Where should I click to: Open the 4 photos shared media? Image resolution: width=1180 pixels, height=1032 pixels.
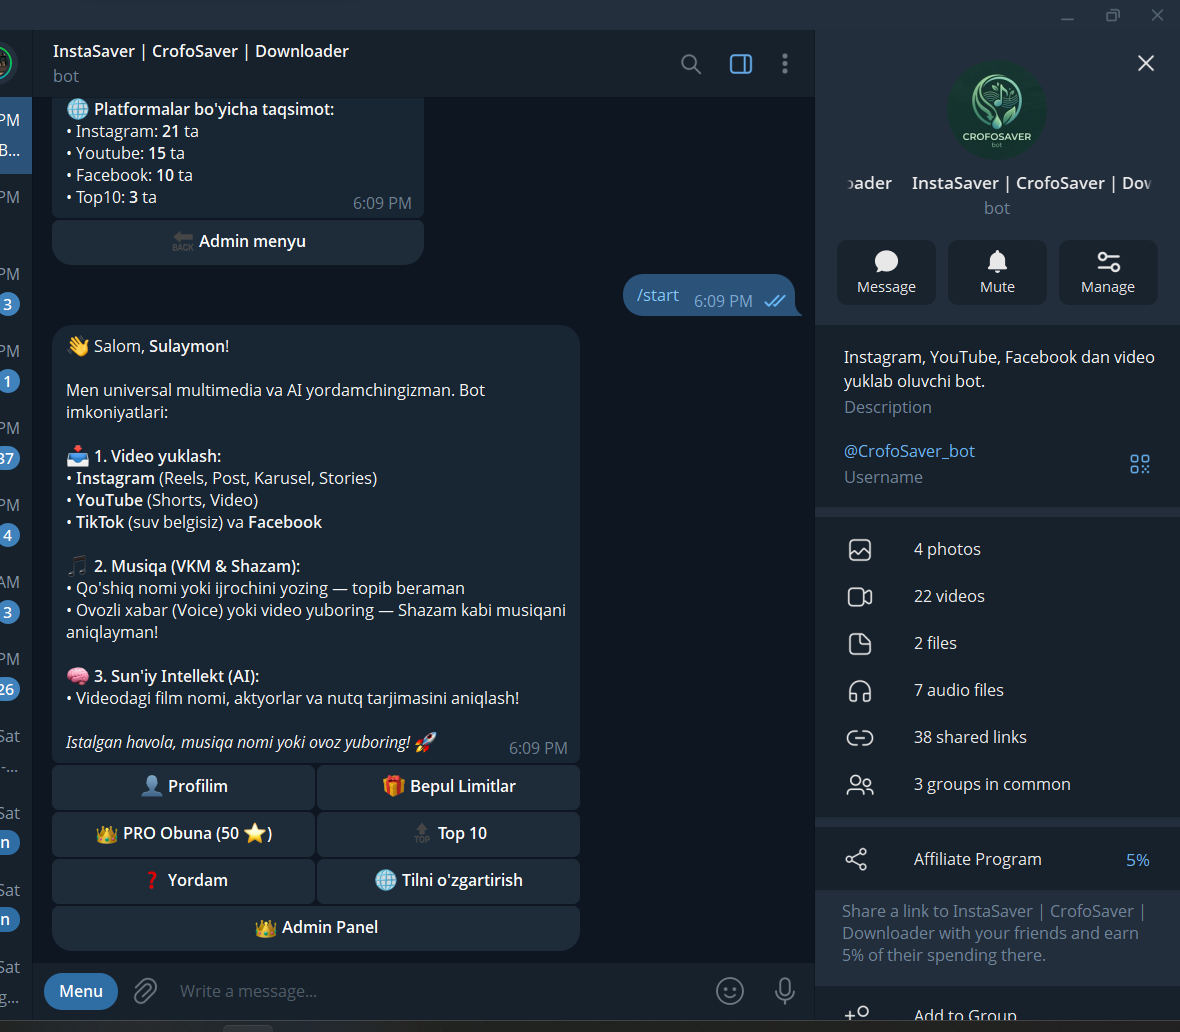click(x=997, y=549)
